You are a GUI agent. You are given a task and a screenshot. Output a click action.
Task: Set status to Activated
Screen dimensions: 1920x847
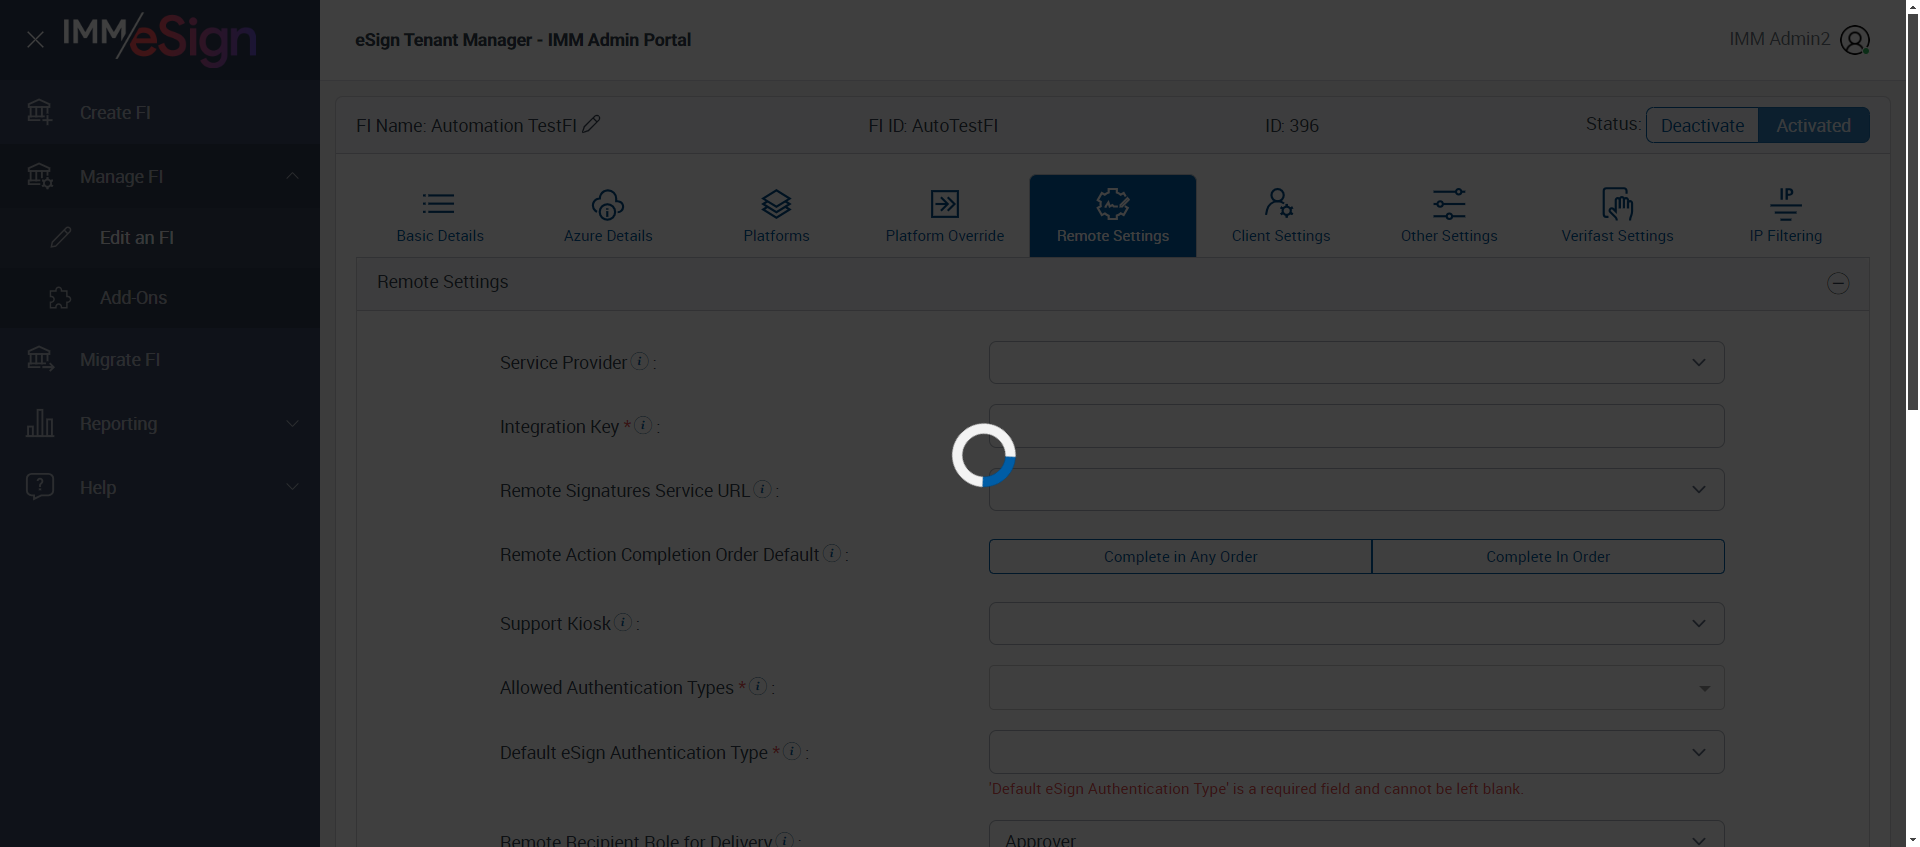pos(1813,125)
